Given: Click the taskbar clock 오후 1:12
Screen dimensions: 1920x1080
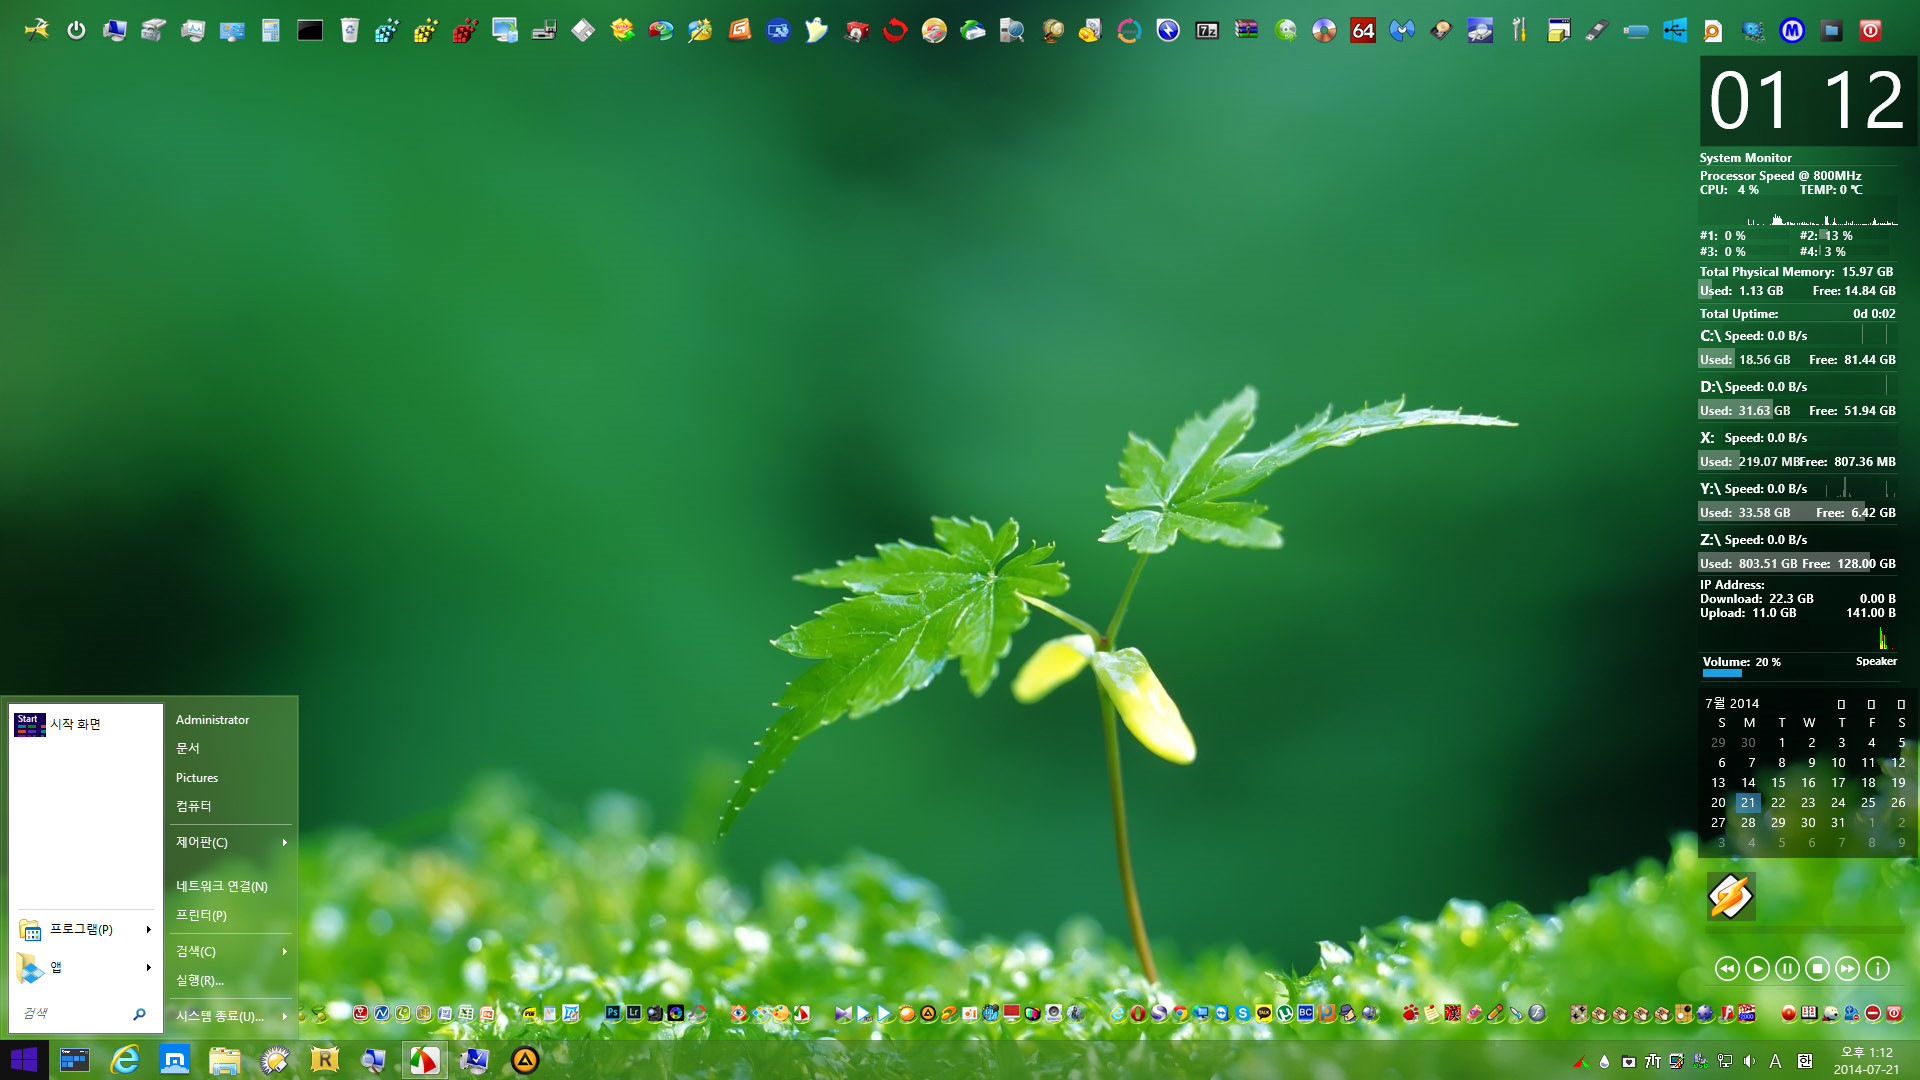Looking at the screenshot, I should [1866, 1052].
